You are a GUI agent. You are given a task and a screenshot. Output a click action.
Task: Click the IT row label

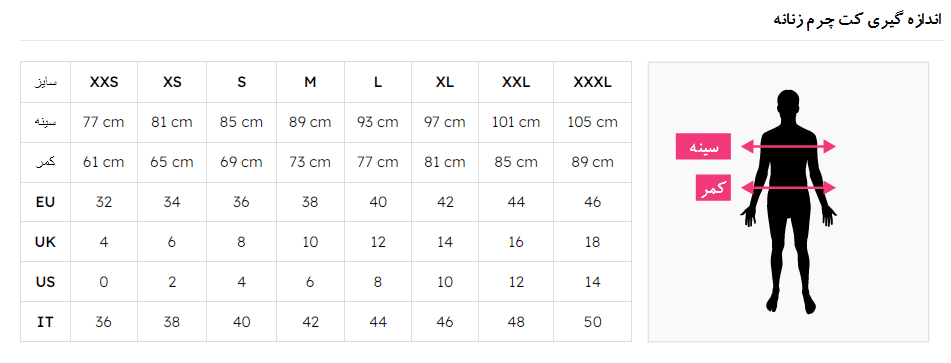click(x=45, y=322)
